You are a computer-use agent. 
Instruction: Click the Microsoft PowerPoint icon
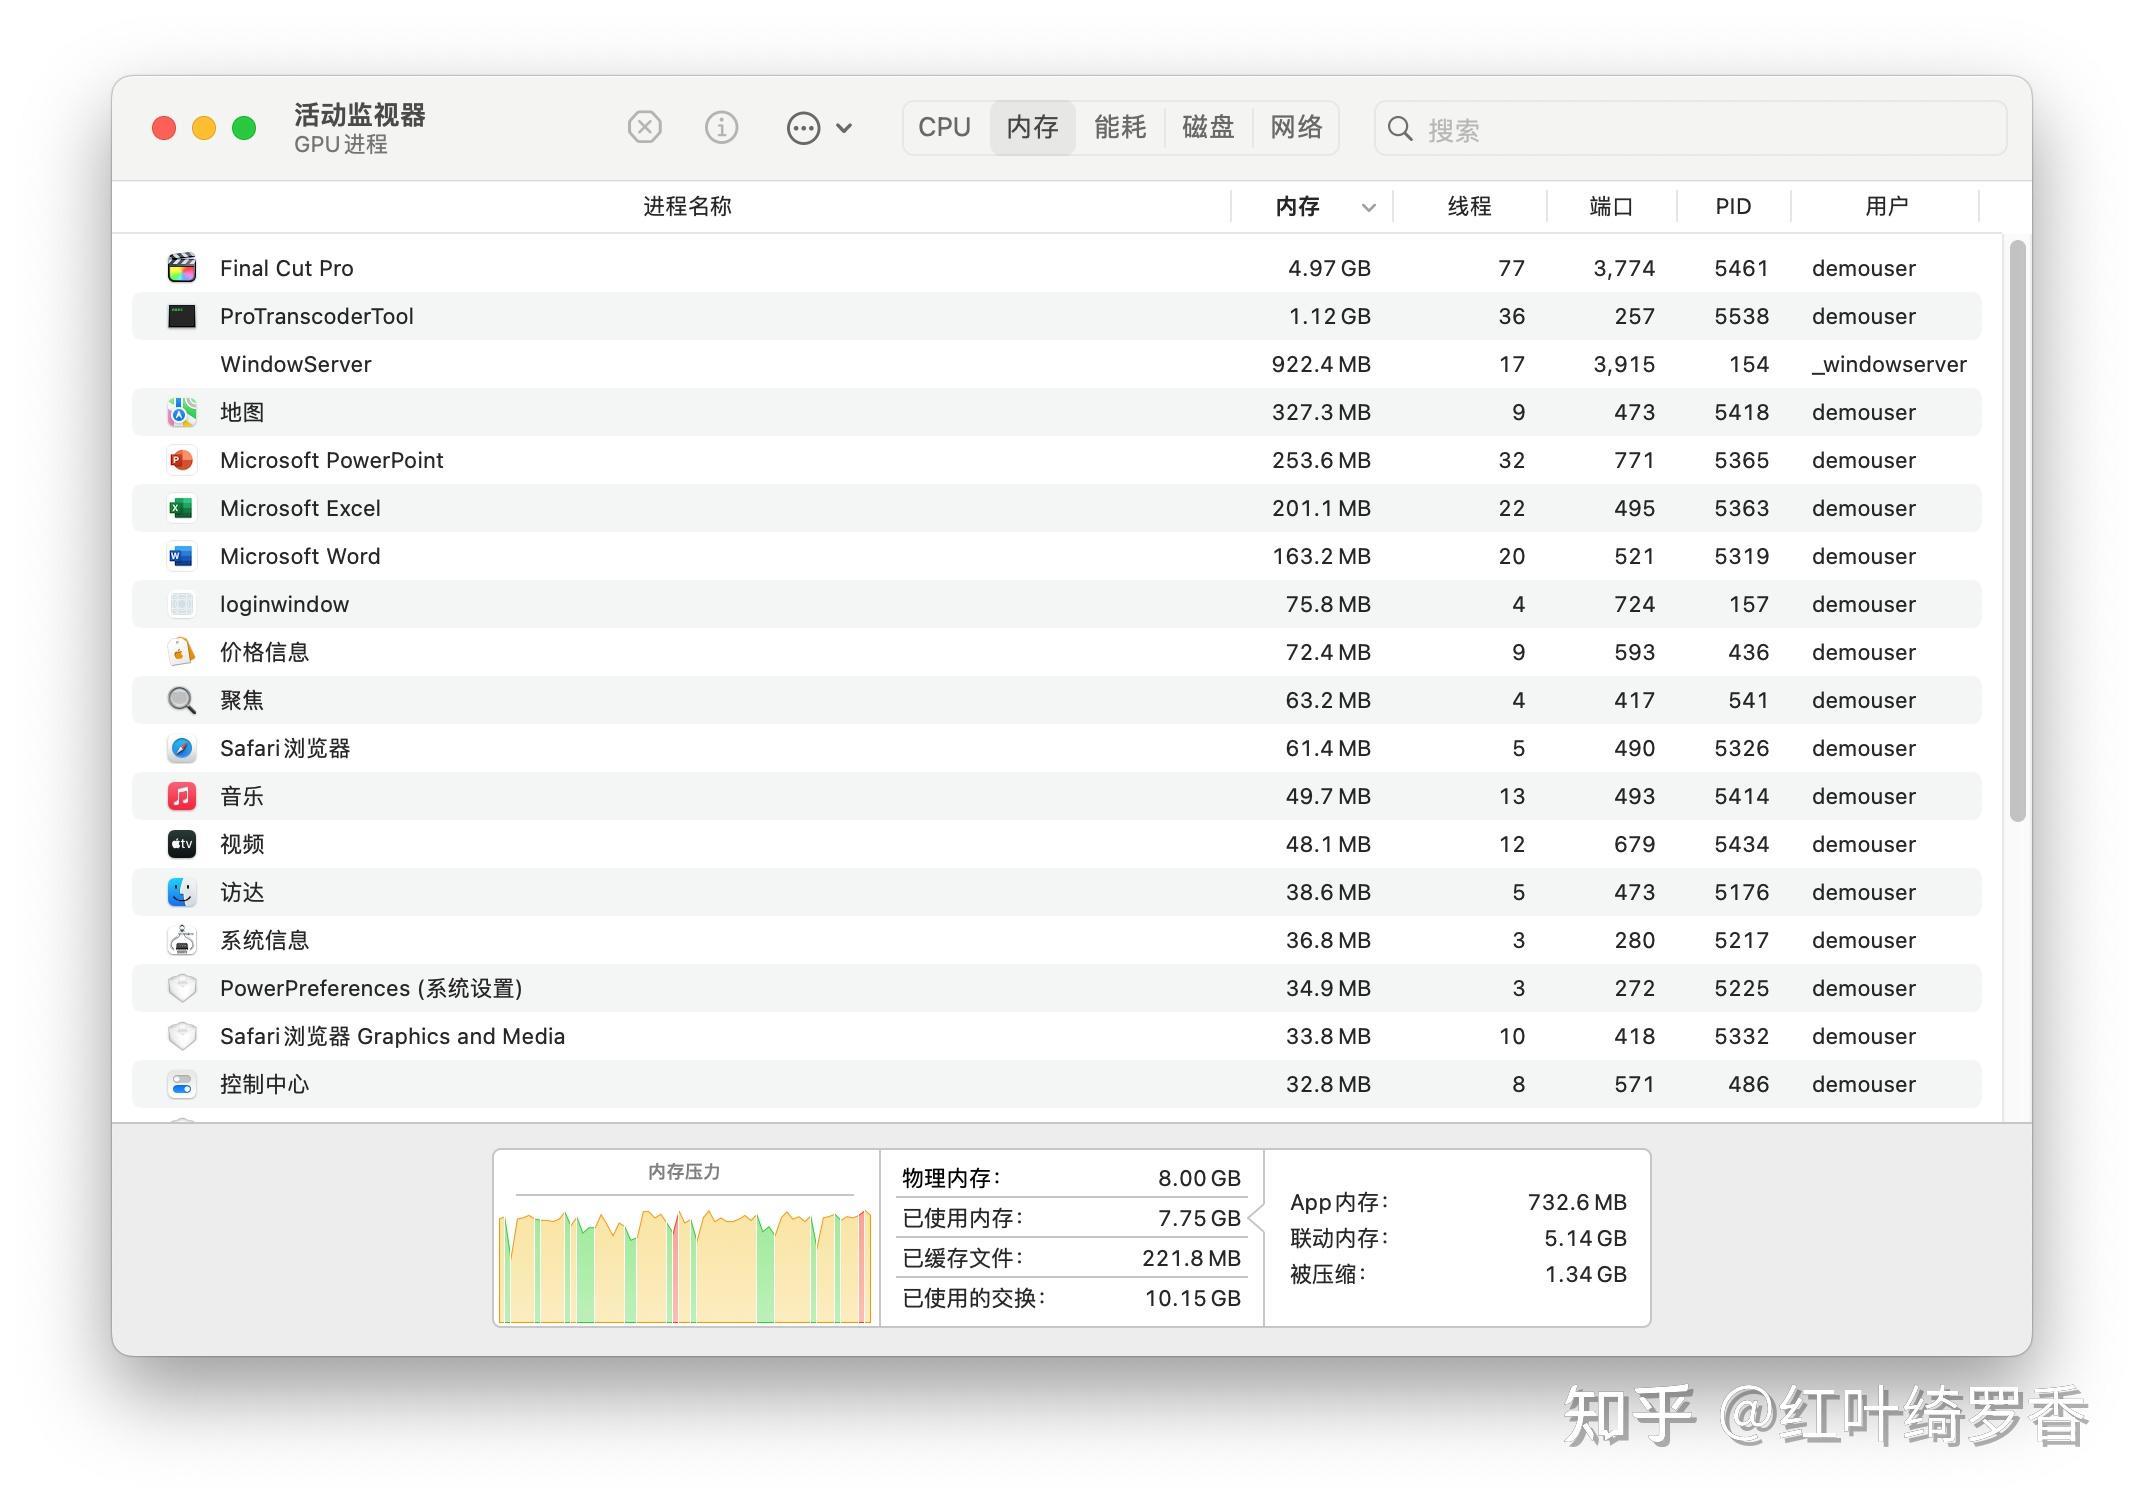coord(181,459)
